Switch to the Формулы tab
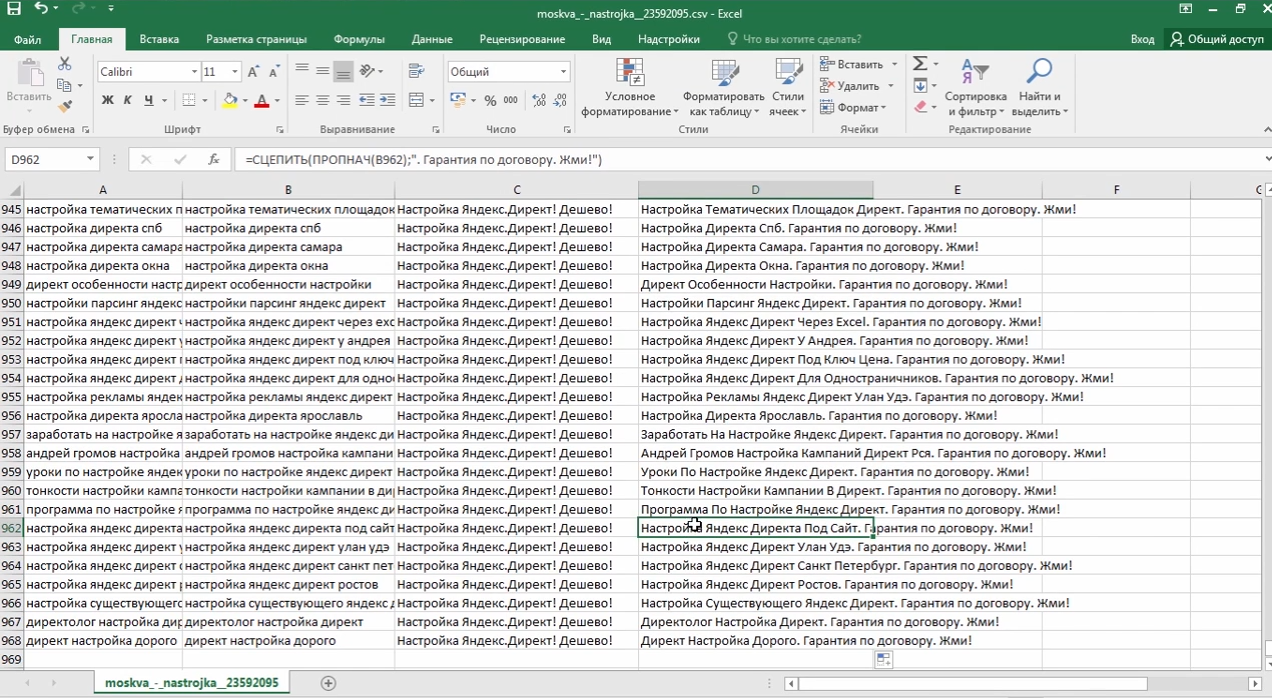 359,39
